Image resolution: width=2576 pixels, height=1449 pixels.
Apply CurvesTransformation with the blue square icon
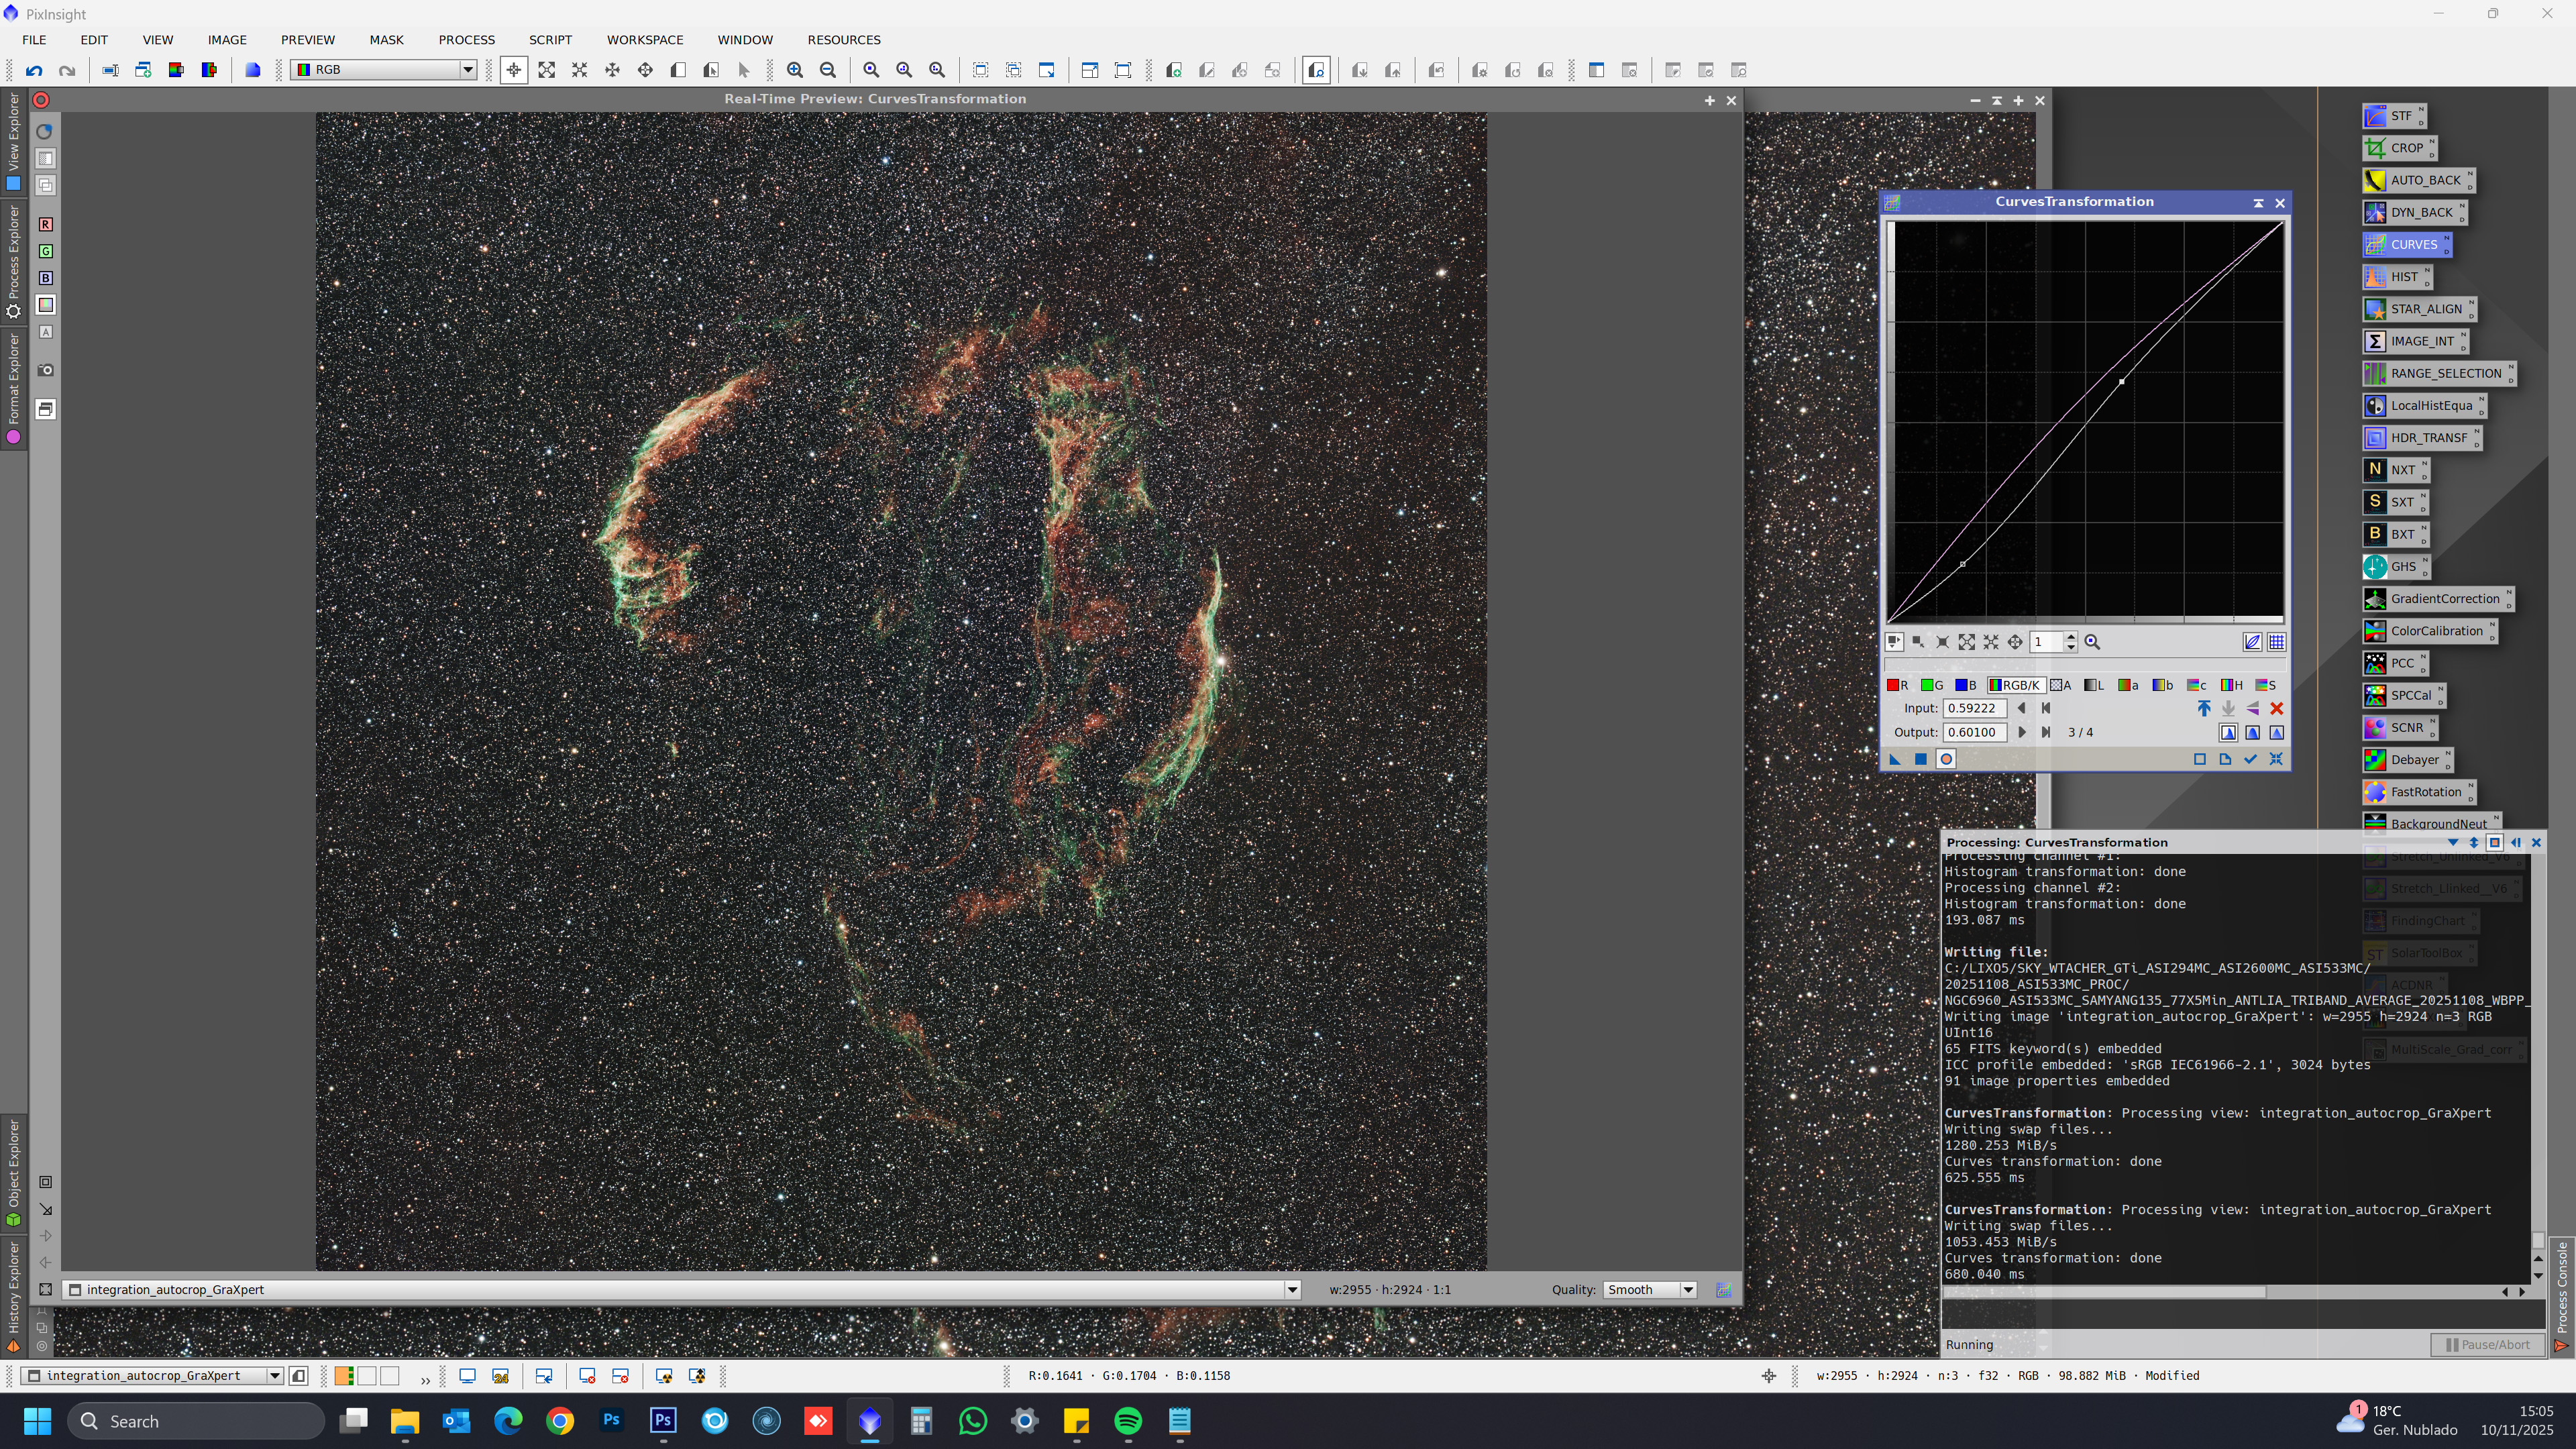tap(1920, 759)
